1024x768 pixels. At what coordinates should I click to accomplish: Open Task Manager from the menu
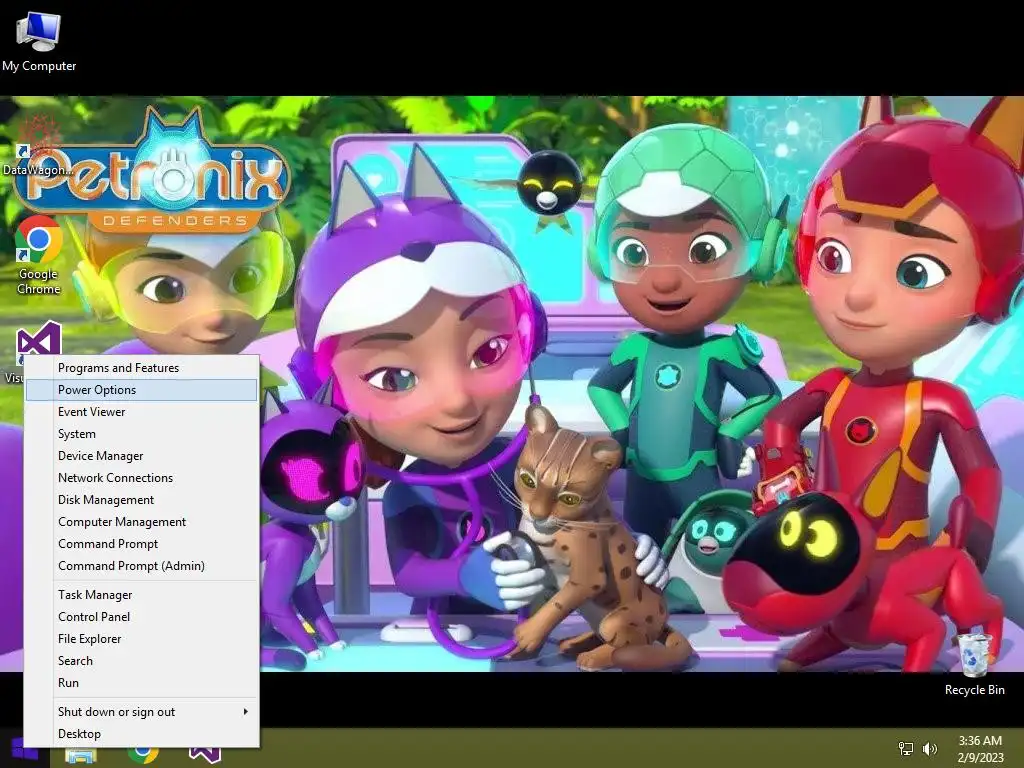[142, 595]
